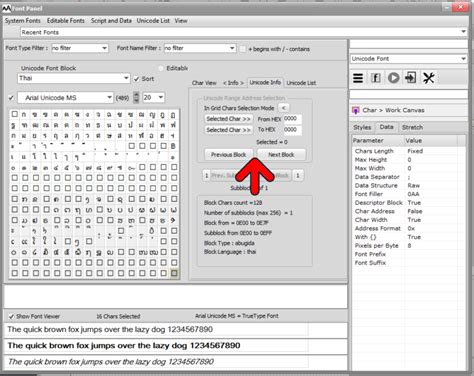474x376 pixels.
Task: Toggle the Show Font Viewer checkbox
Action: [11, 316]
